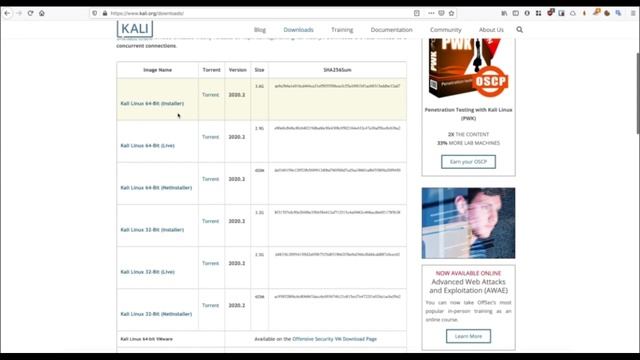Click the Version column header
The width and height of the screenshot is (640, 360).
click(238, 70)
